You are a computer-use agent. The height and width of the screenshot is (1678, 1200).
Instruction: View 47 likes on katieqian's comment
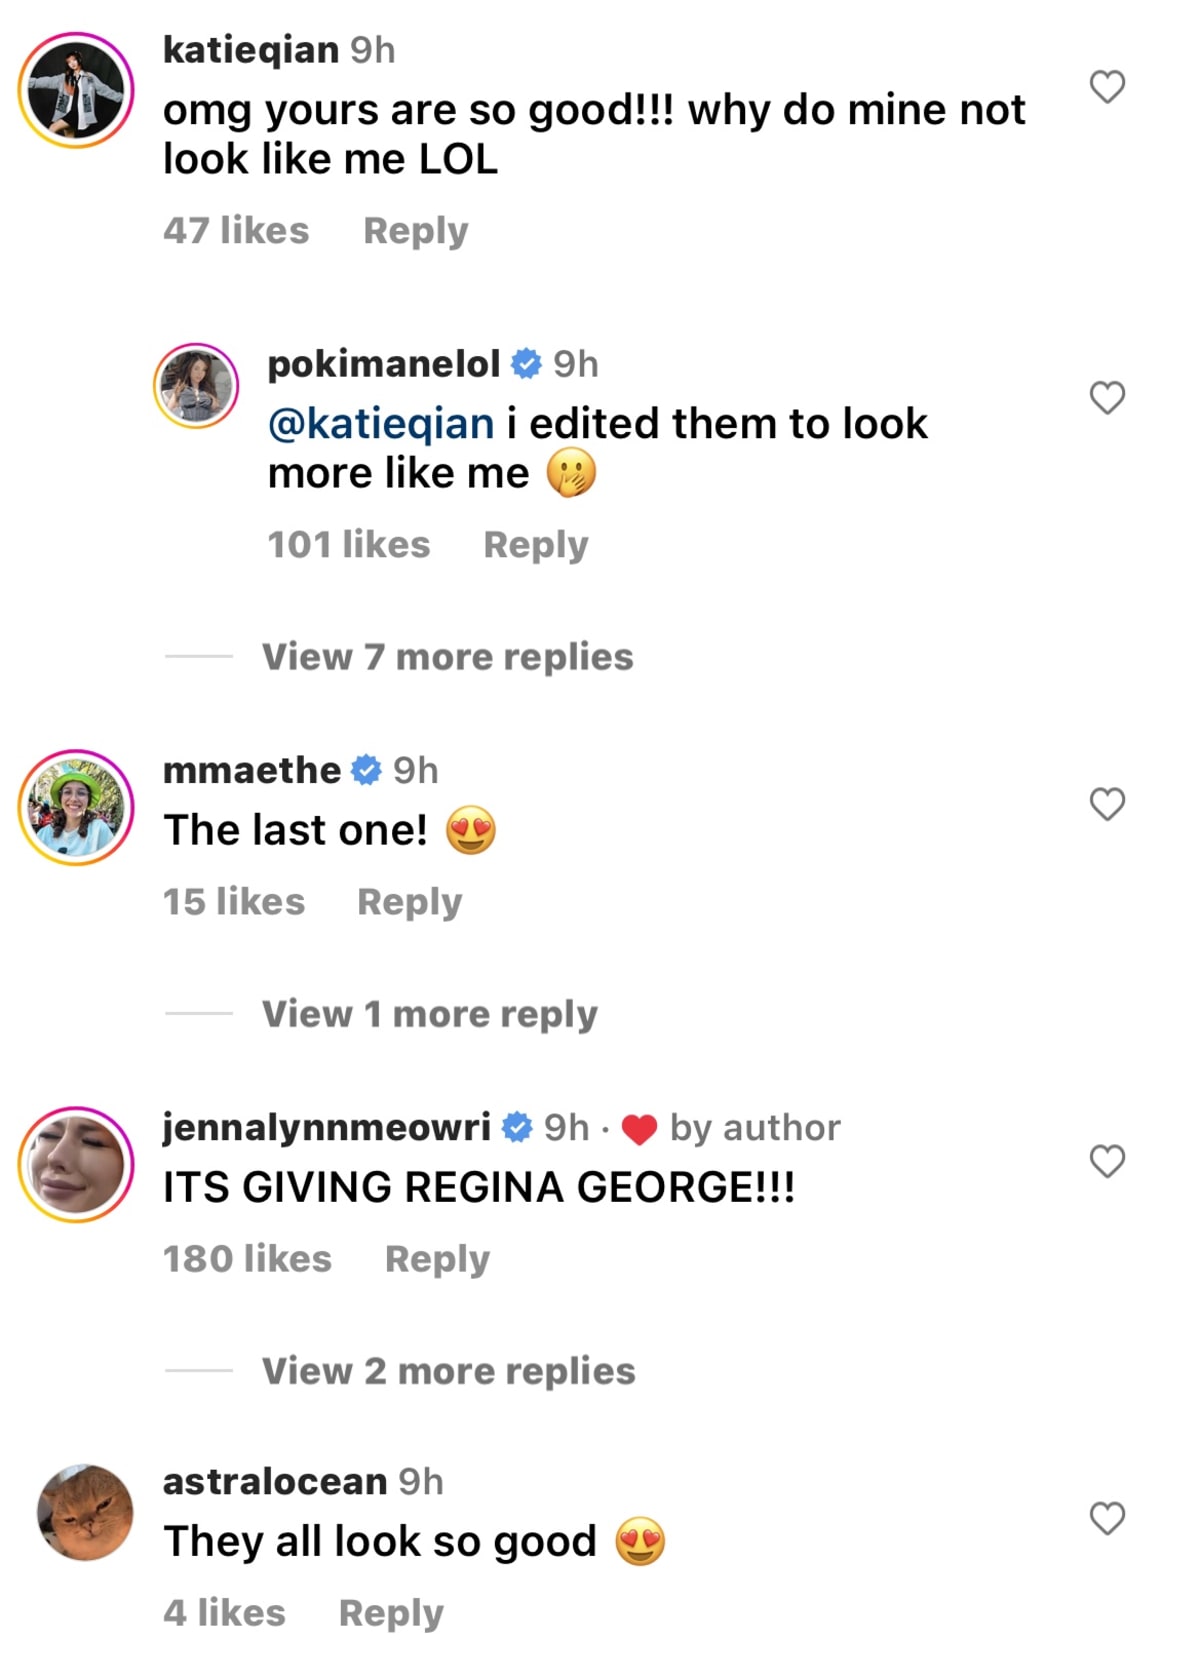click(236, 230)
